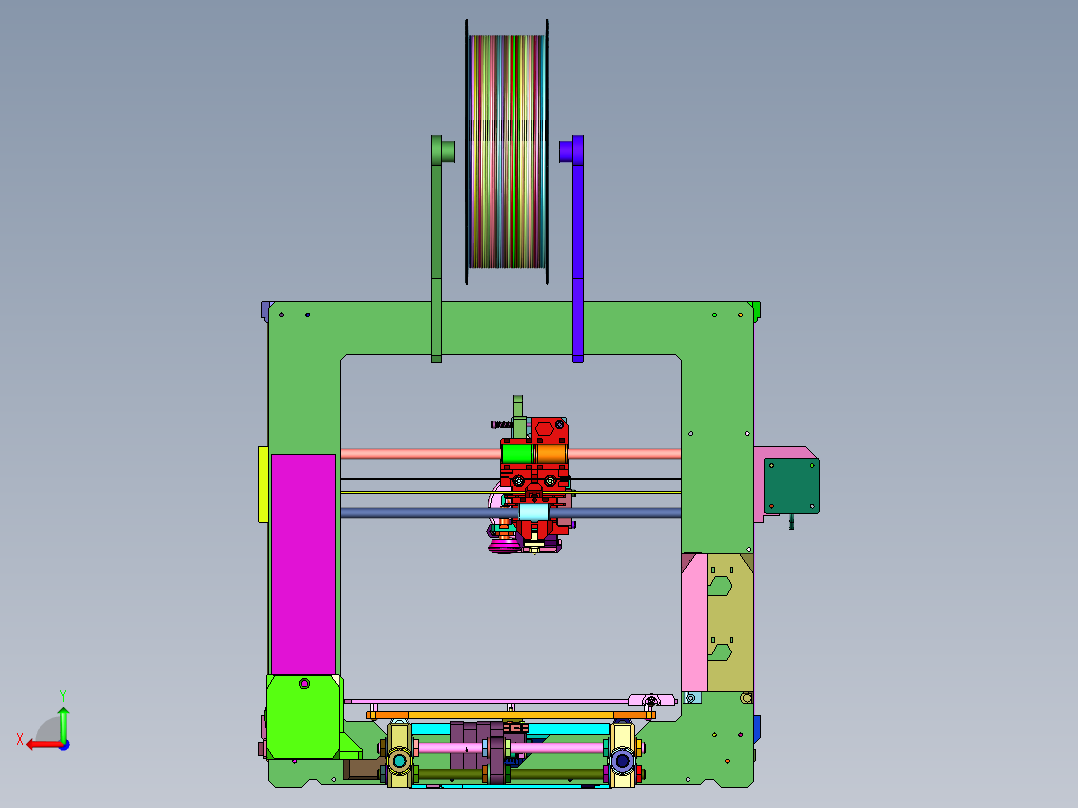
Task: Click the "Y" axis label
Action: point(63,696)
